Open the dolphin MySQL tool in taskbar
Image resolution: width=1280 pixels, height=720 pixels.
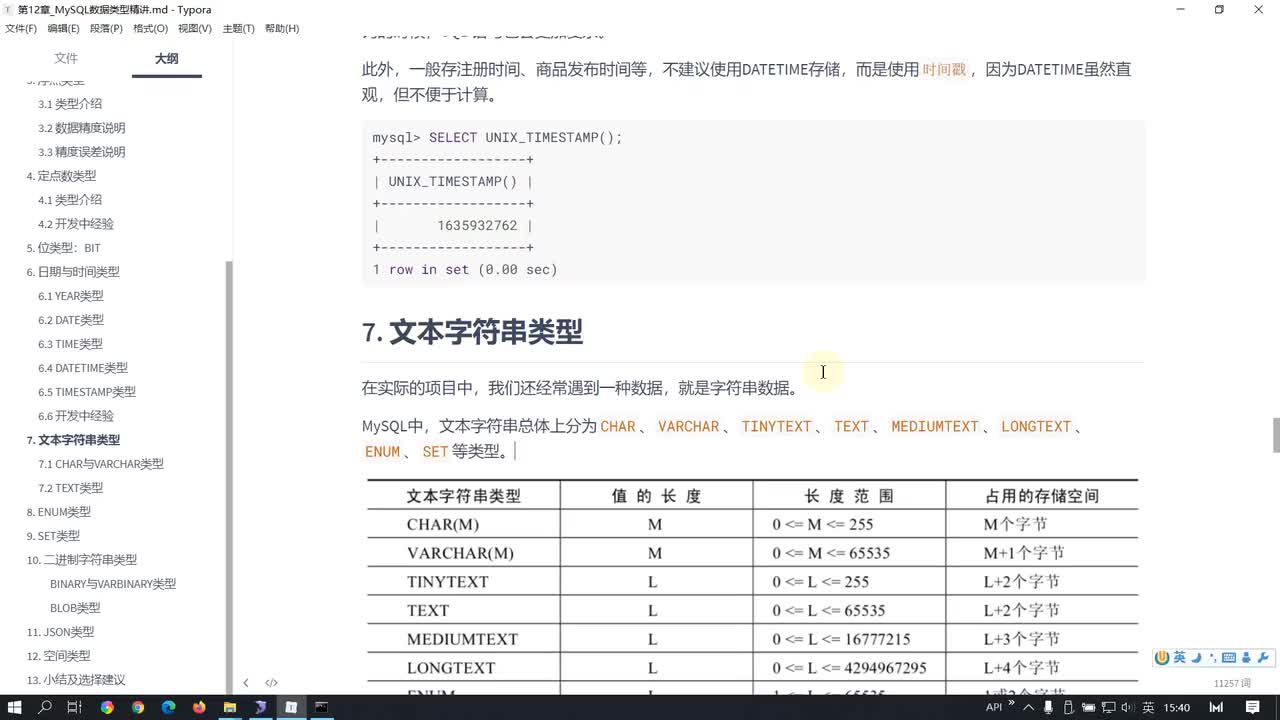click(260, 707)
